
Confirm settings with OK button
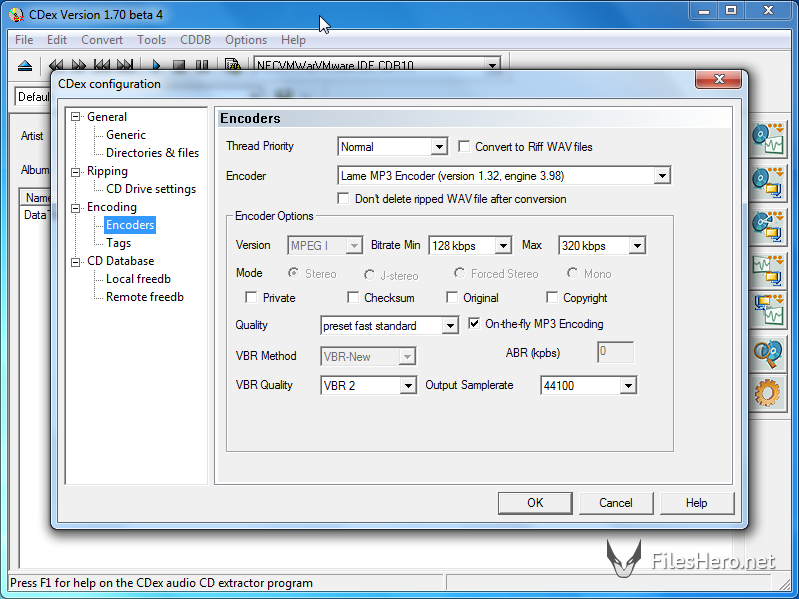point(535,503)
